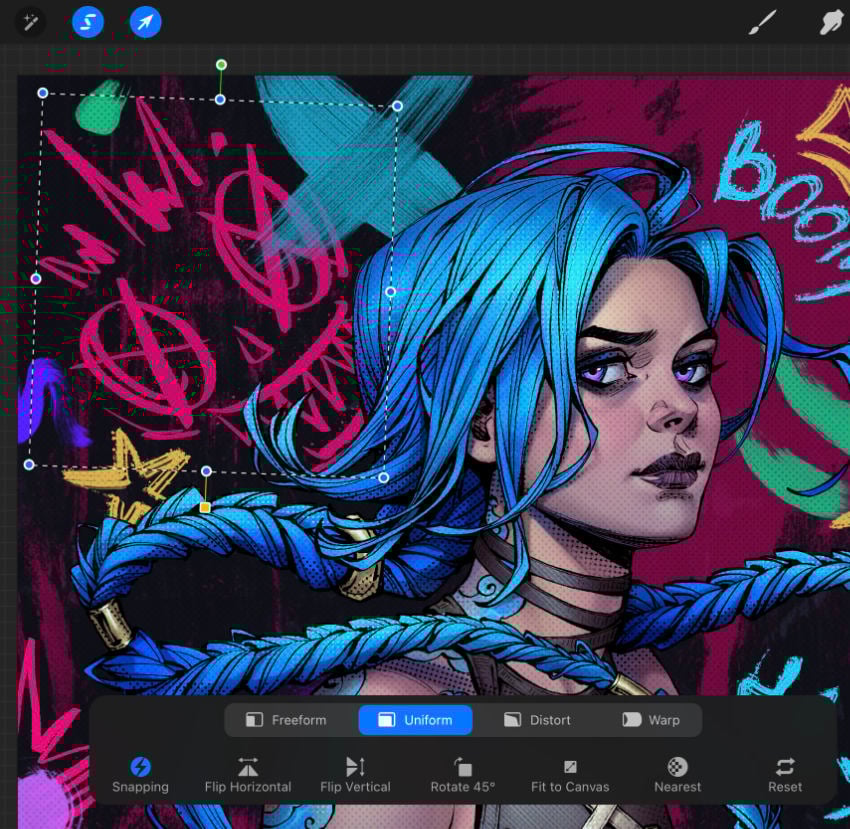Switch to Distort transform mode
The height and width of the screenshot is (829, 850).
point(537,720)
